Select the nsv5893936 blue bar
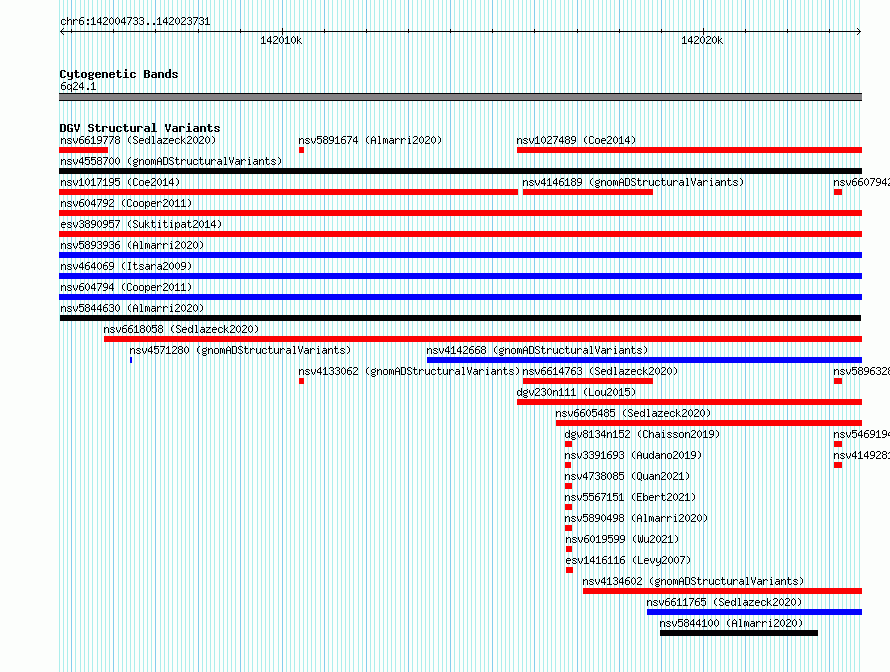Screen dimensions: 890x672 click(x=460, y=255)
